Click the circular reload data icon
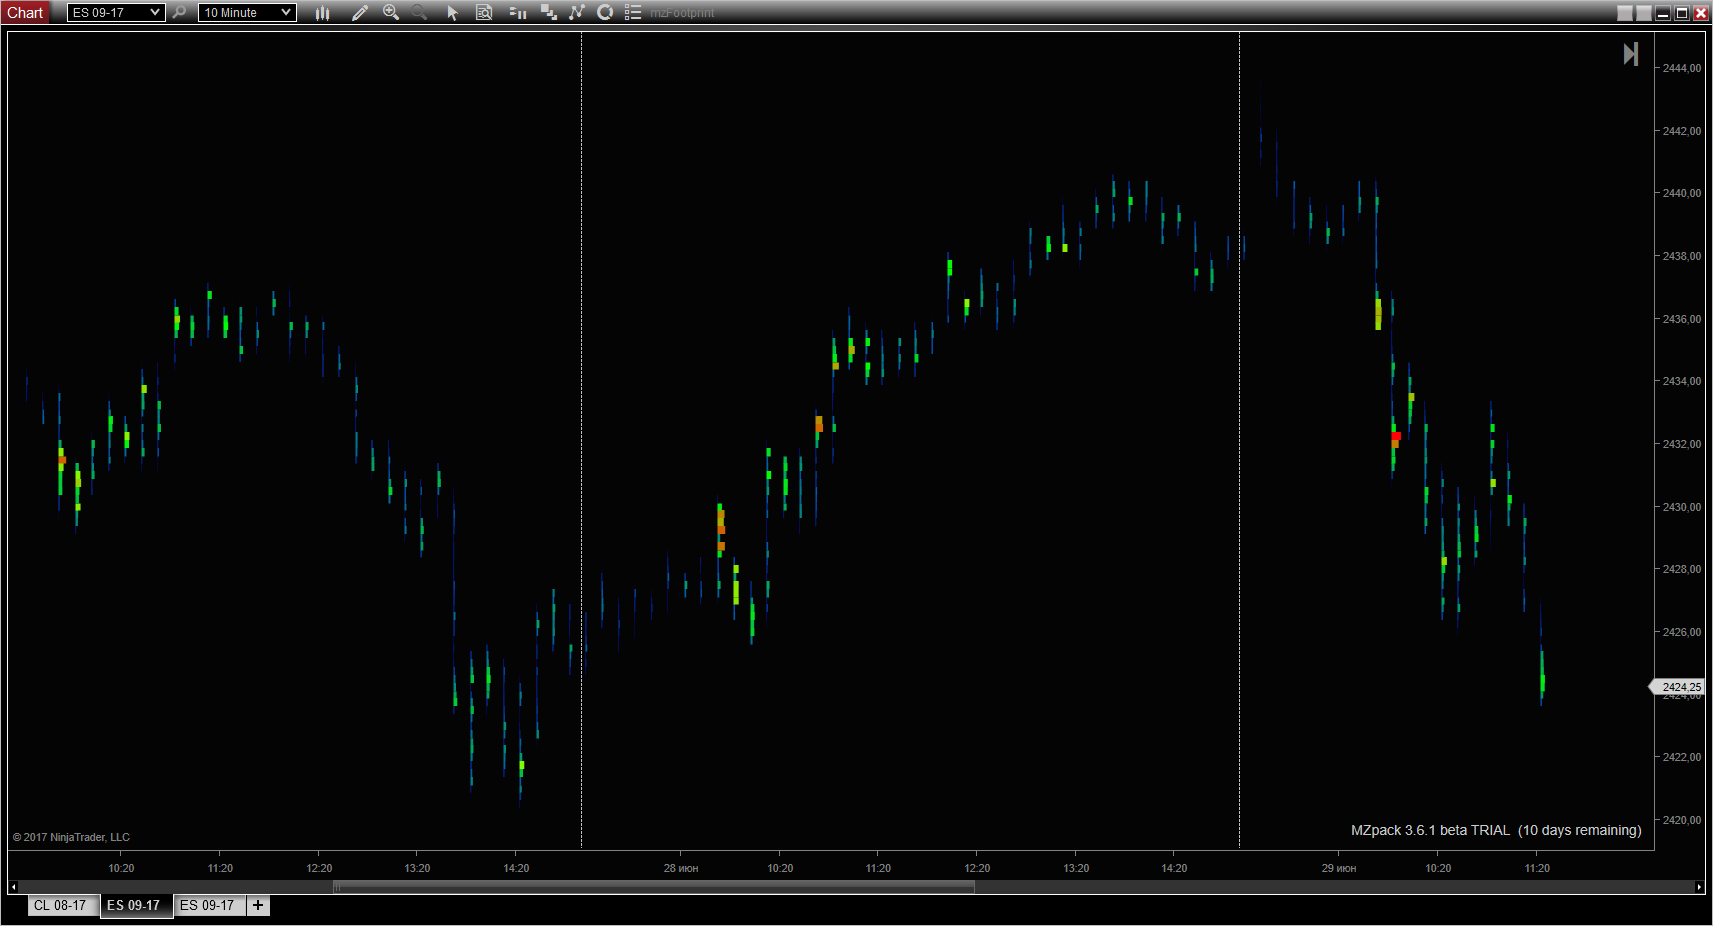1713x926 pixels. click(x=605, y=13)
